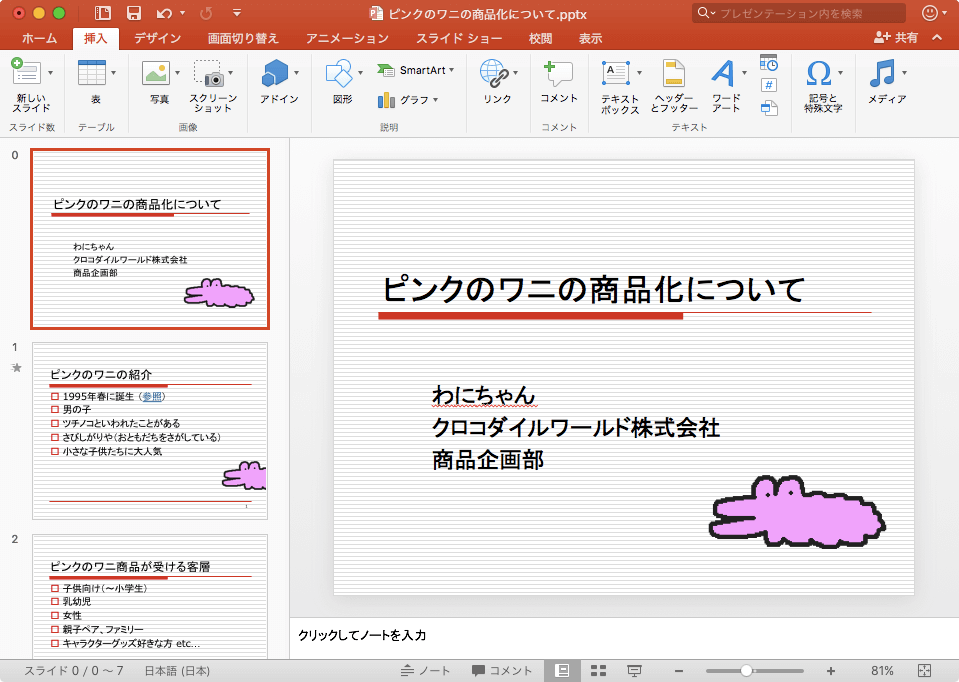The height and width of the screenshot is (682, 959).
Task: Switch to Normal view in status bar
Action: (x=561, y=670)
